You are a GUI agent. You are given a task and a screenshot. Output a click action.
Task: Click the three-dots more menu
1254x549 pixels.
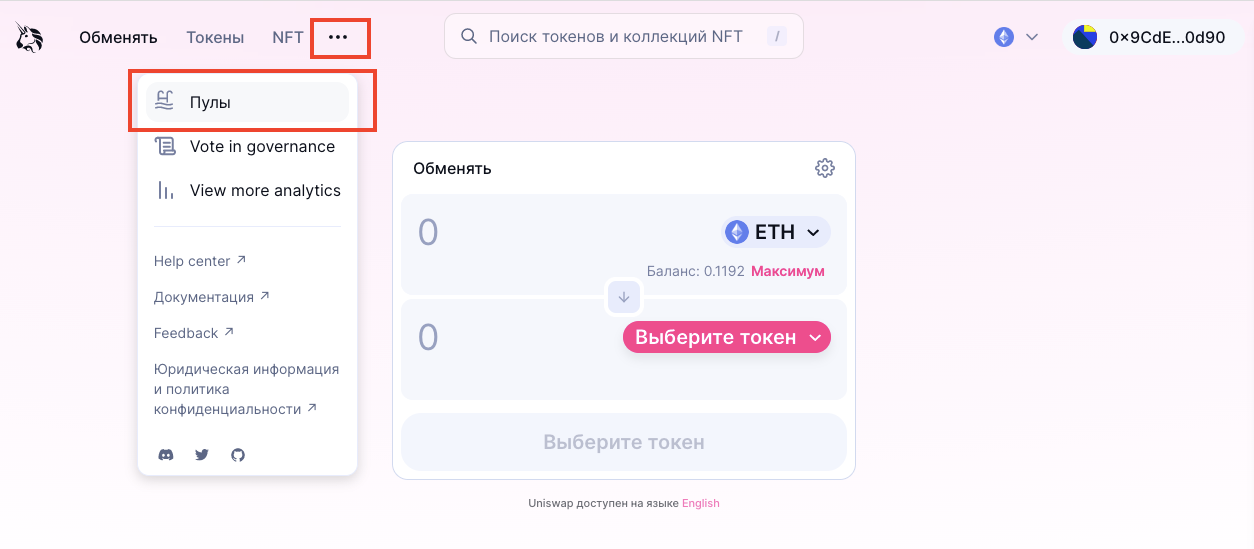click(339, 37)
